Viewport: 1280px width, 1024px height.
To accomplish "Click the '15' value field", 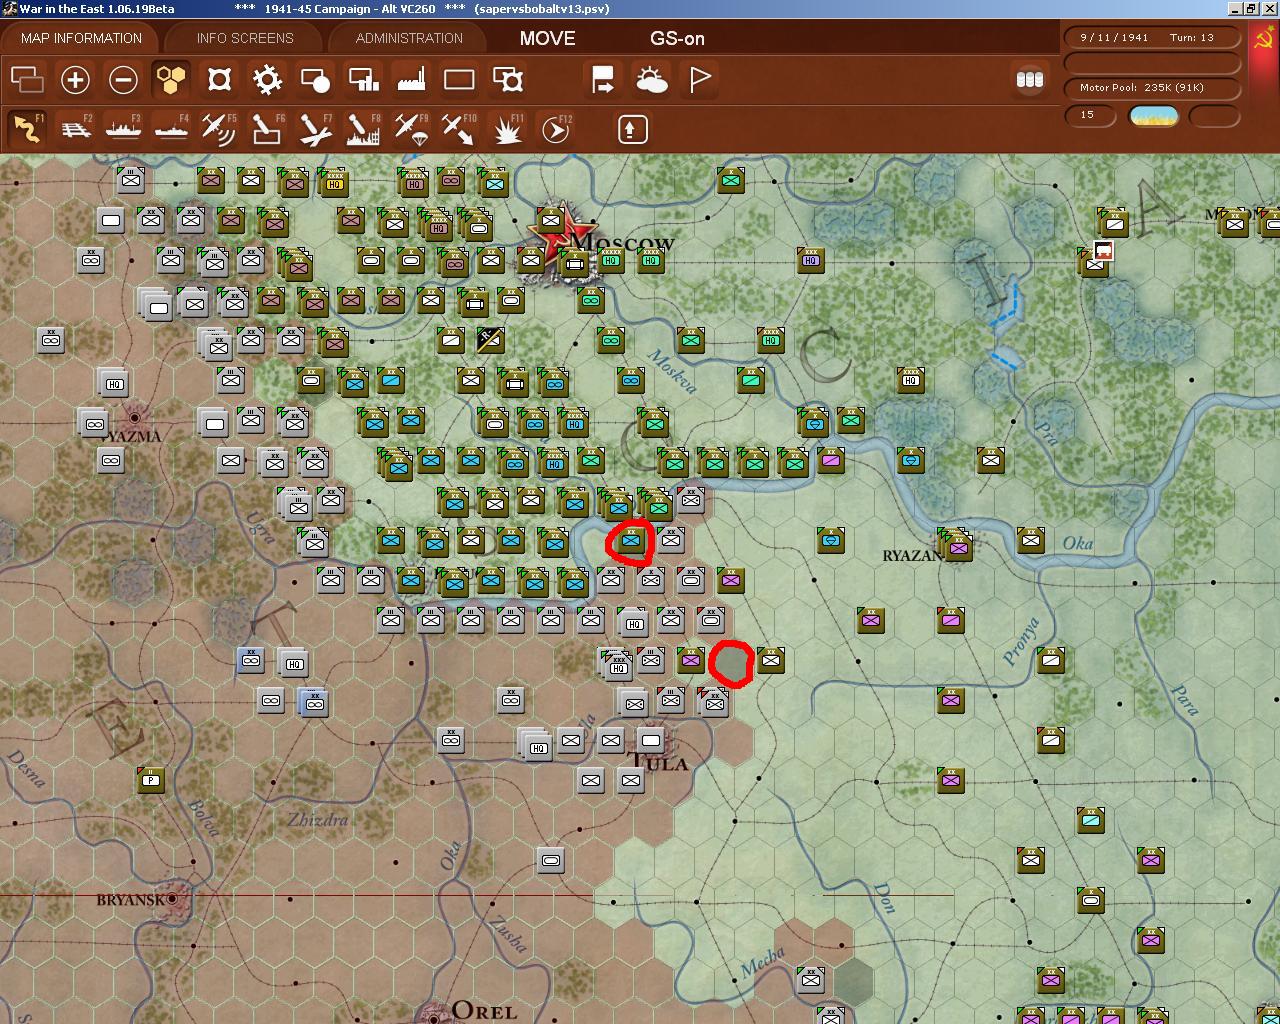I will tap(1089, 115).
